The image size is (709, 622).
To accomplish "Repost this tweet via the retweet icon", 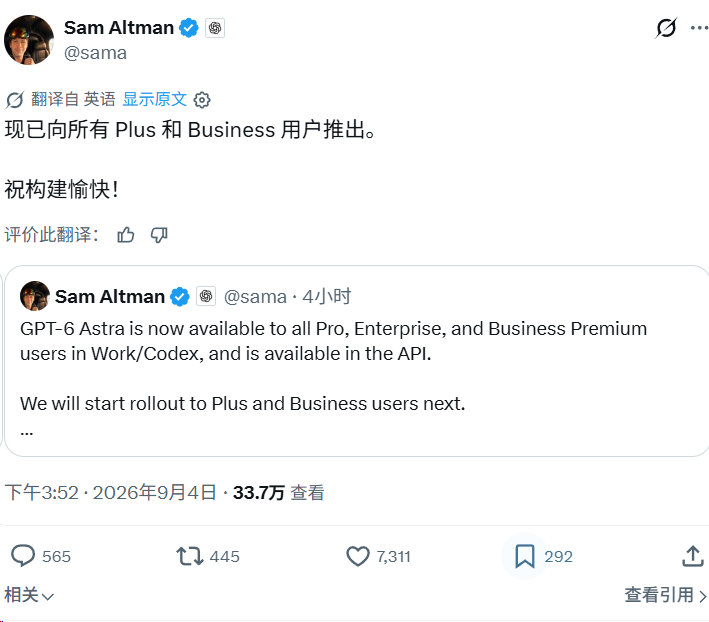I will [x=189, y=556].
